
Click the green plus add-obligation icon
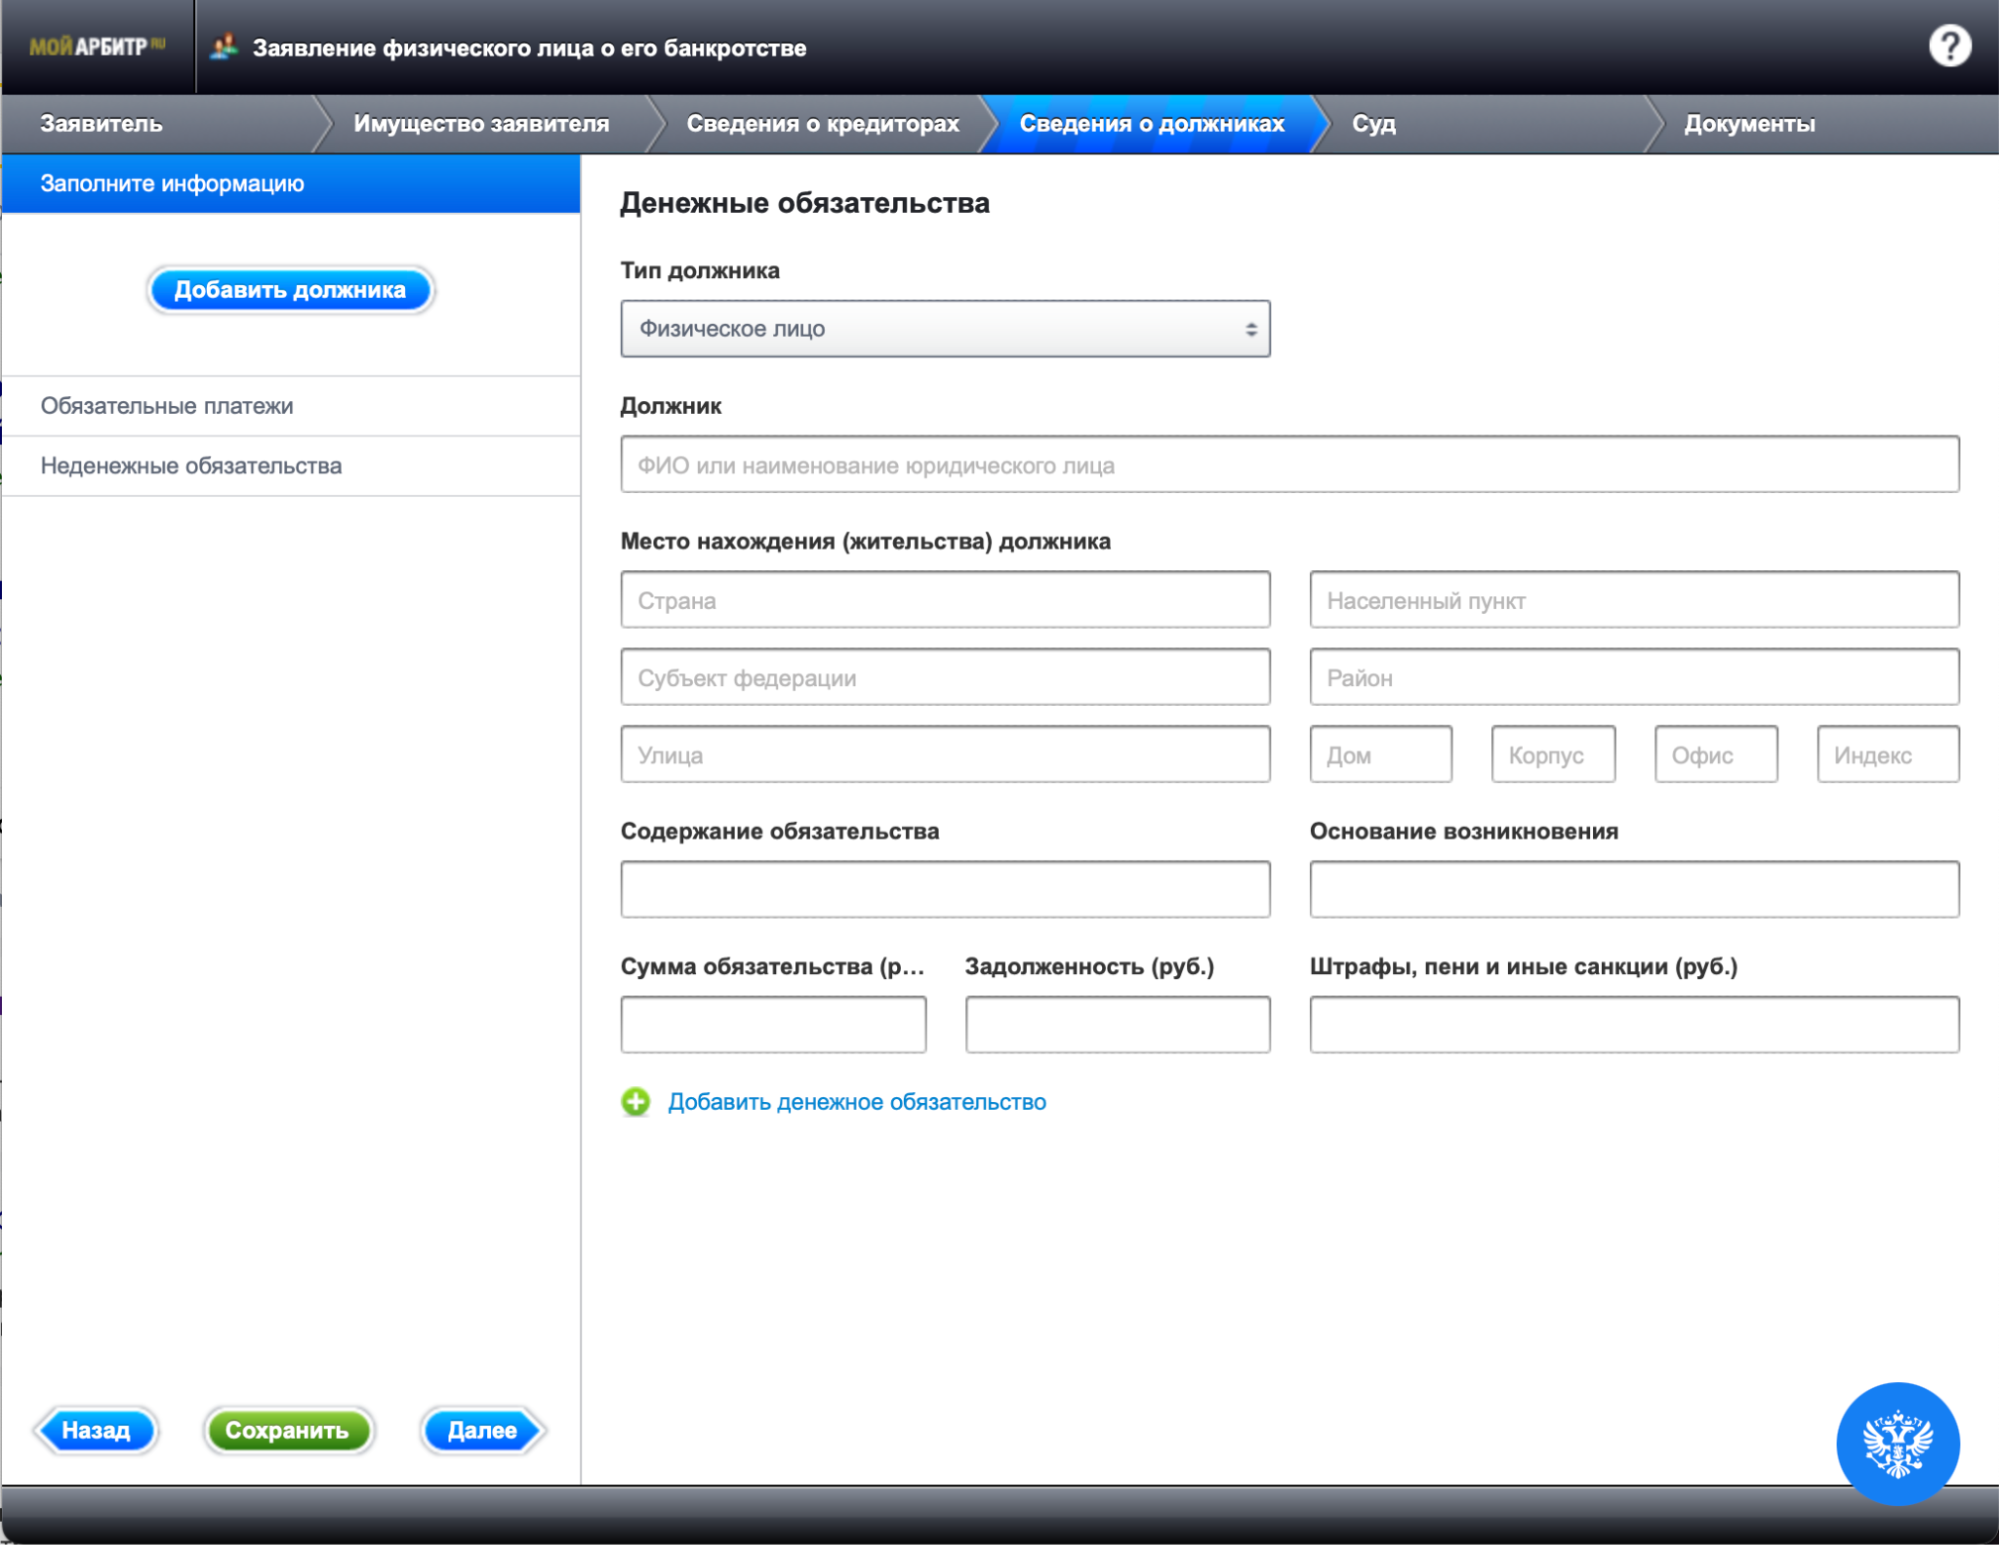635,1102
